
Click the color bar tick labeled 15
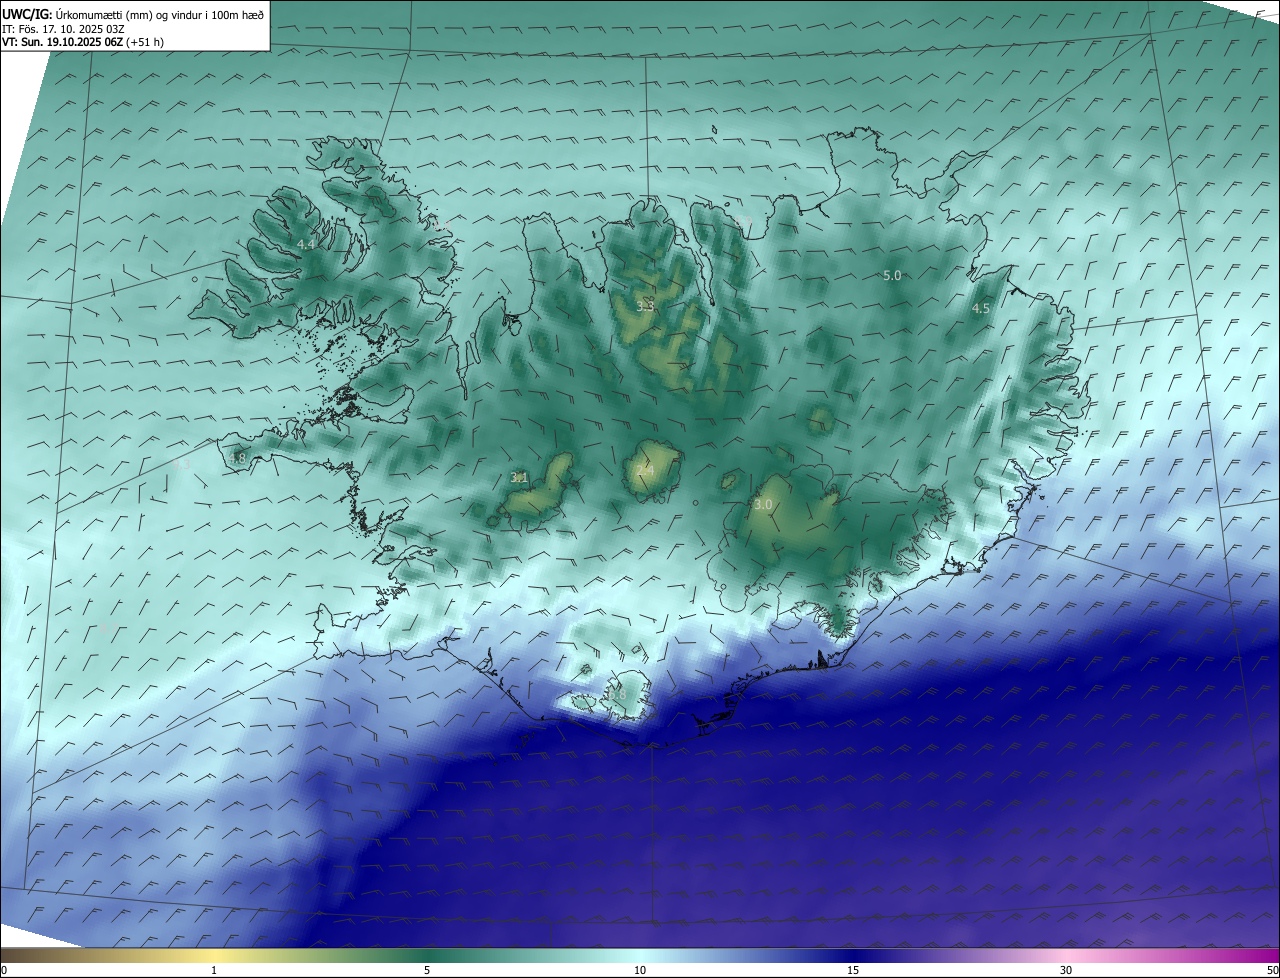[x=853, y=970]
